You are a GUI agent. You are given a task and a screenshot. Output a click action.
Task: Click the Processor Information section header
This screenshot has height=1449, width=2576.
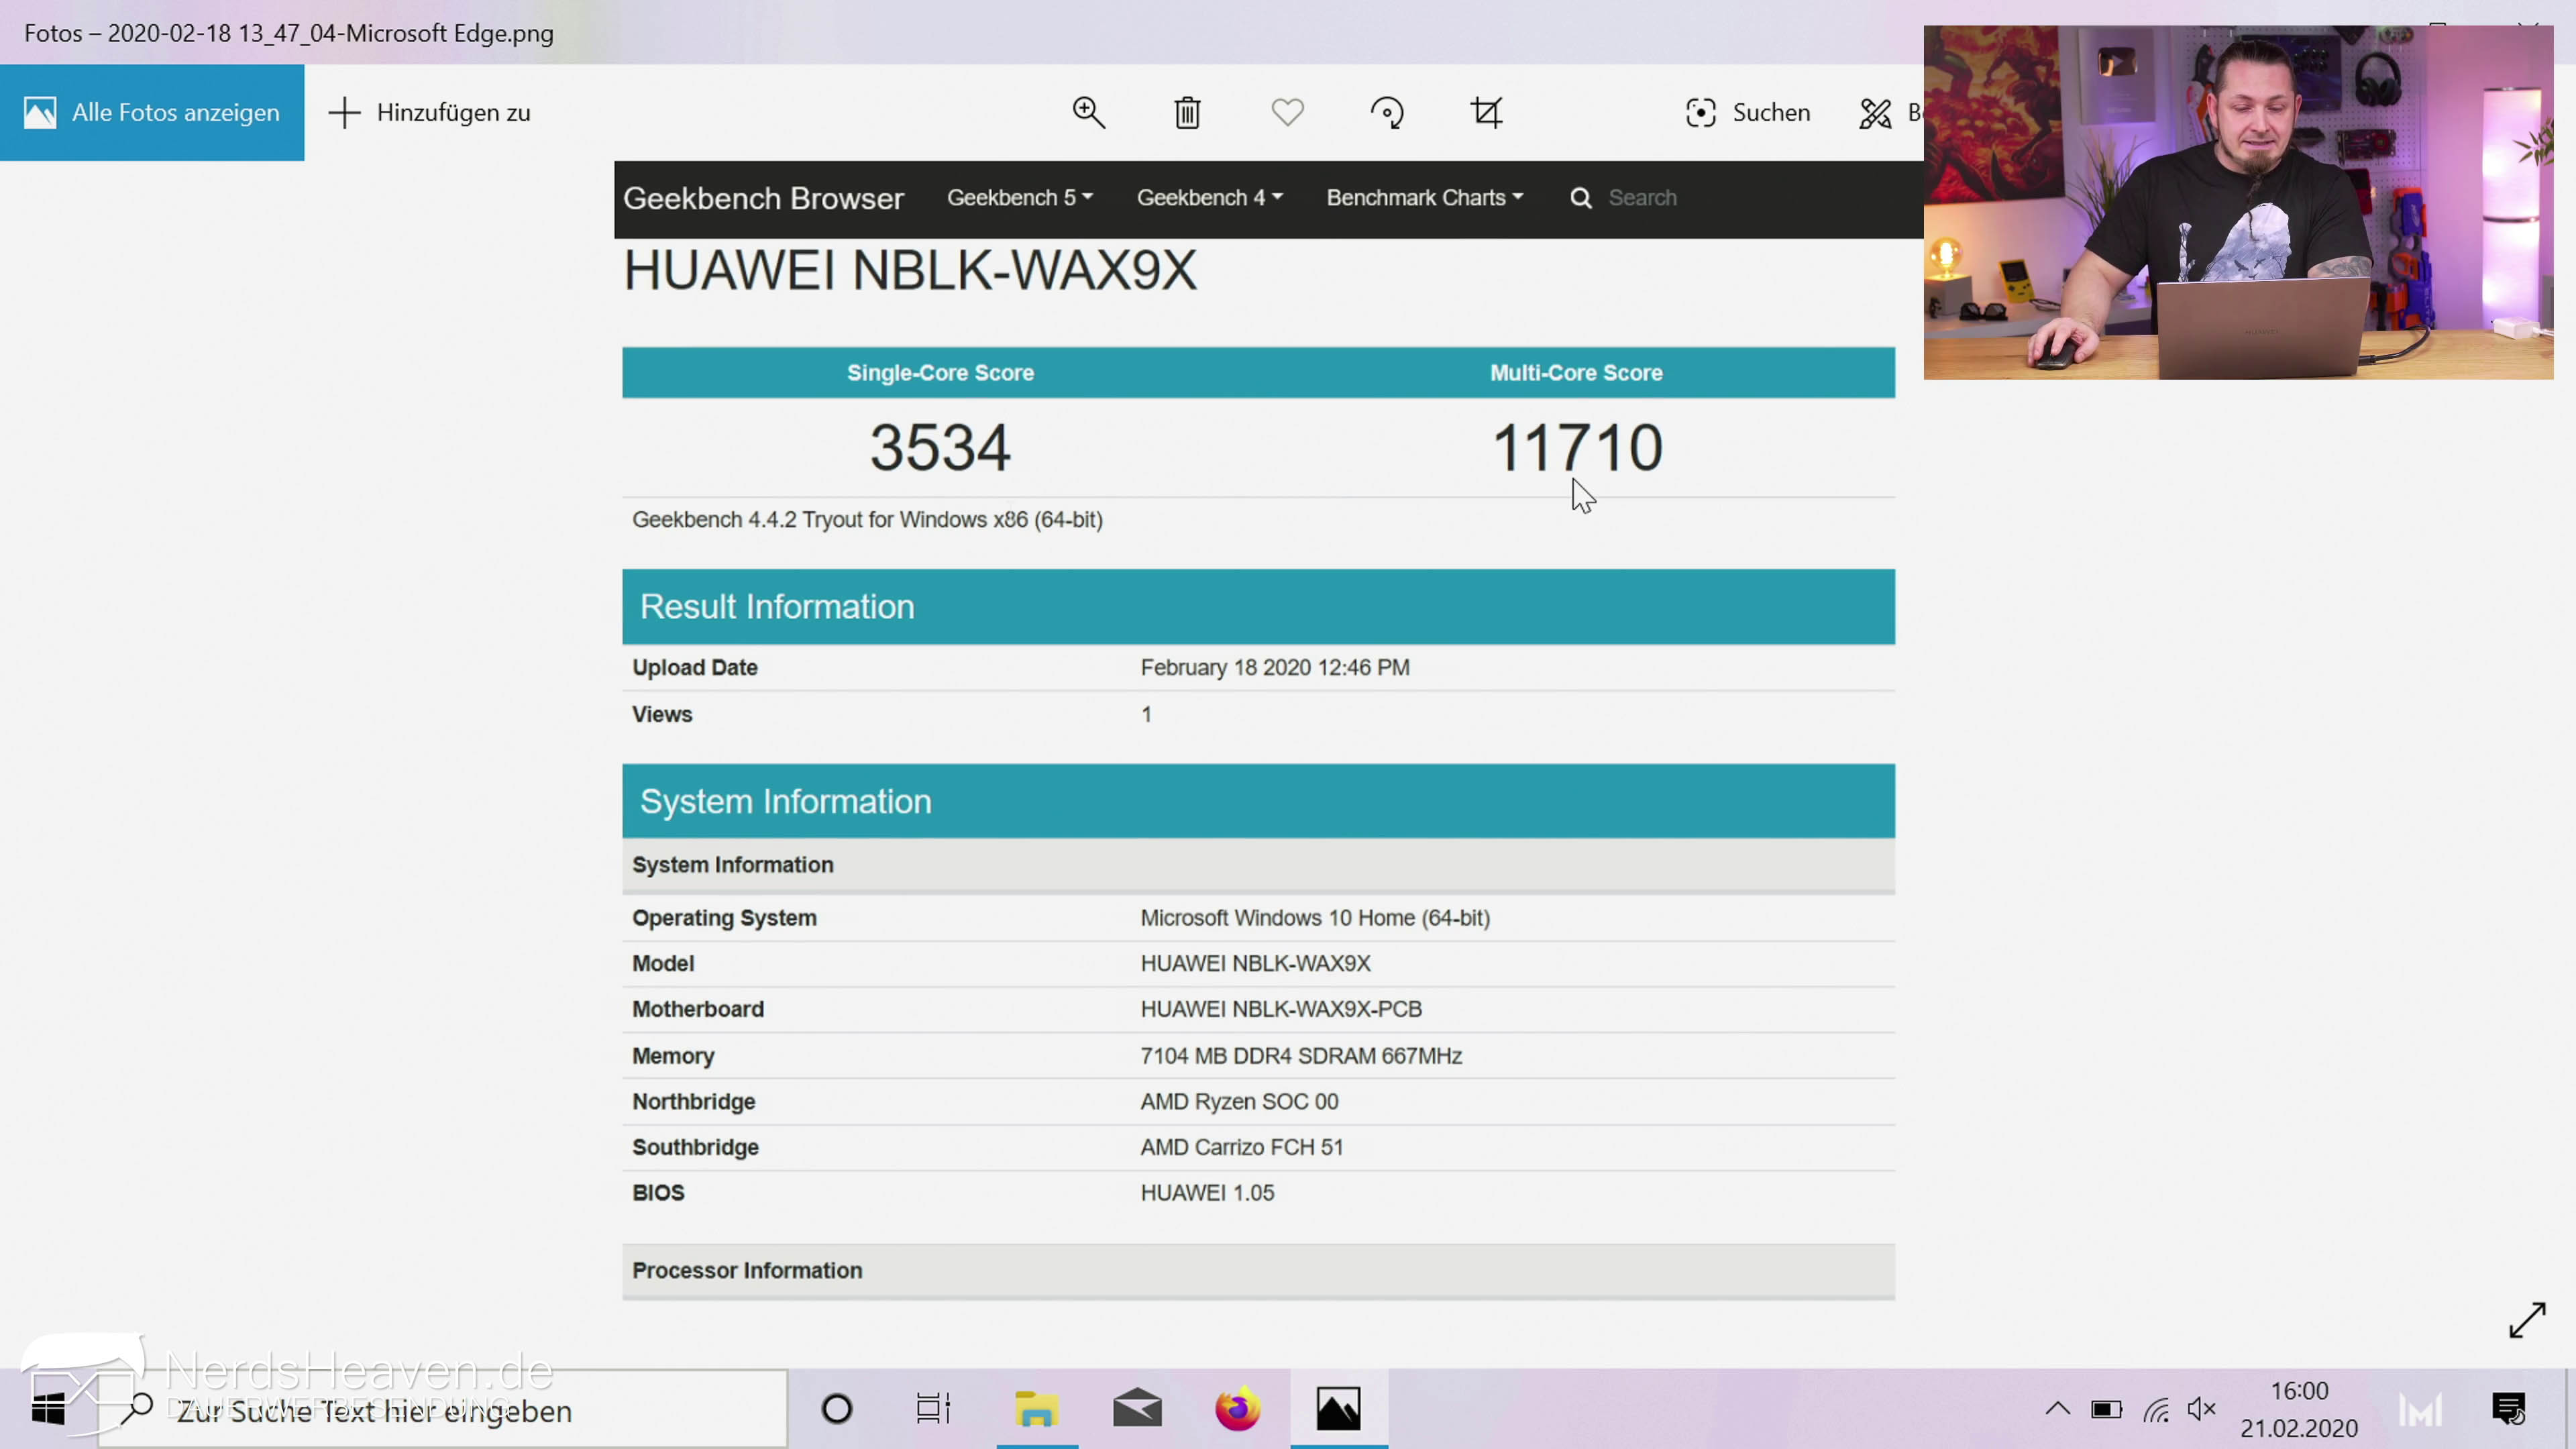[1258, 1271]
